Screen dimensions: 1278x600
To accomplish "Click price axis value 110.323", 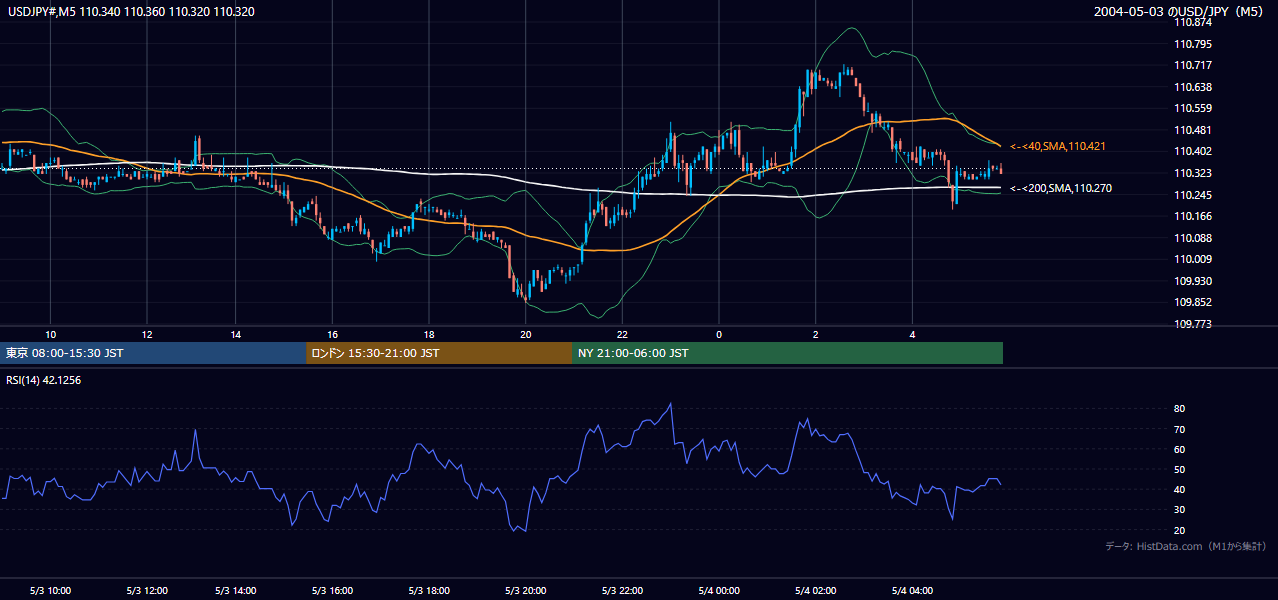I will coord(1193,173).
